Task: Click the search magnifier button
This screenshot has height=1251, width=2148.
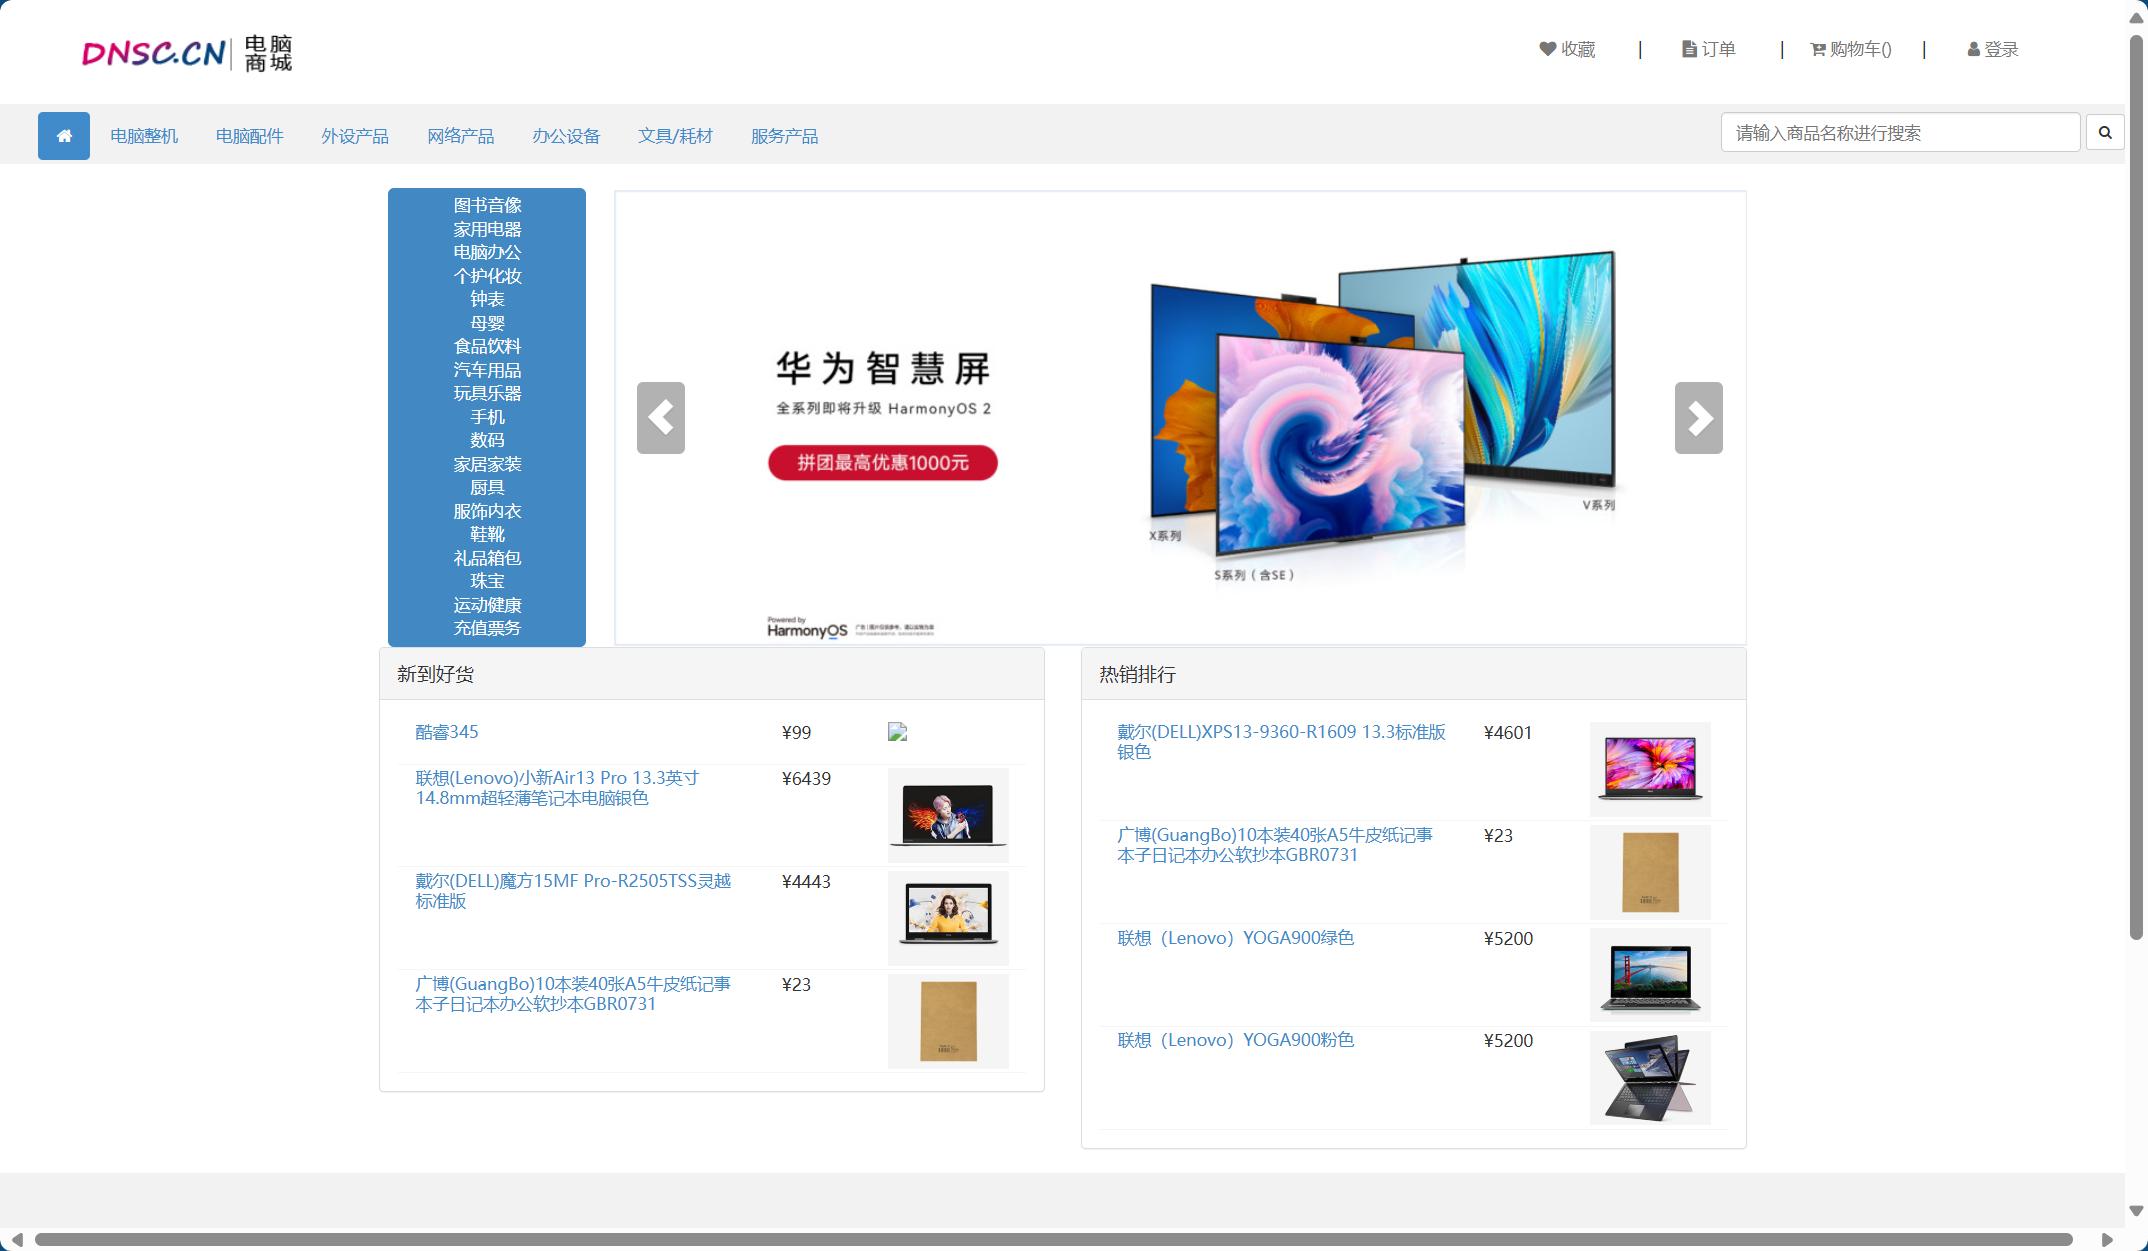Action: (x=2105, y=133)
